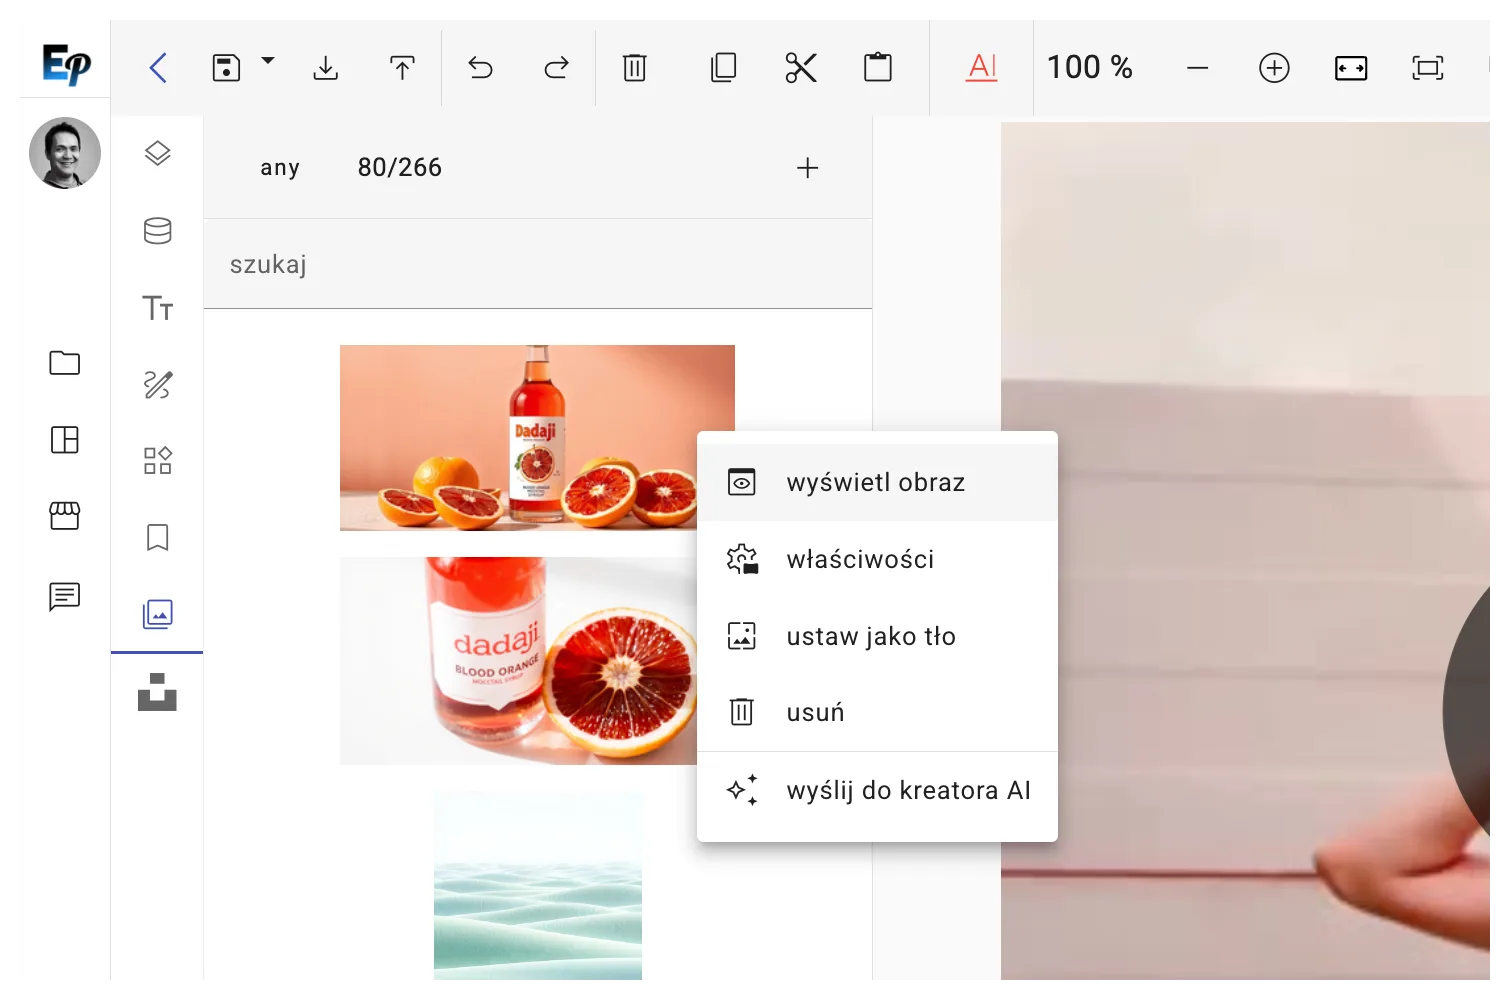Viewport: 1510px width, 1000px height.
Task: Fit whole page to screen icon
Action: [x=1428, y=68]
